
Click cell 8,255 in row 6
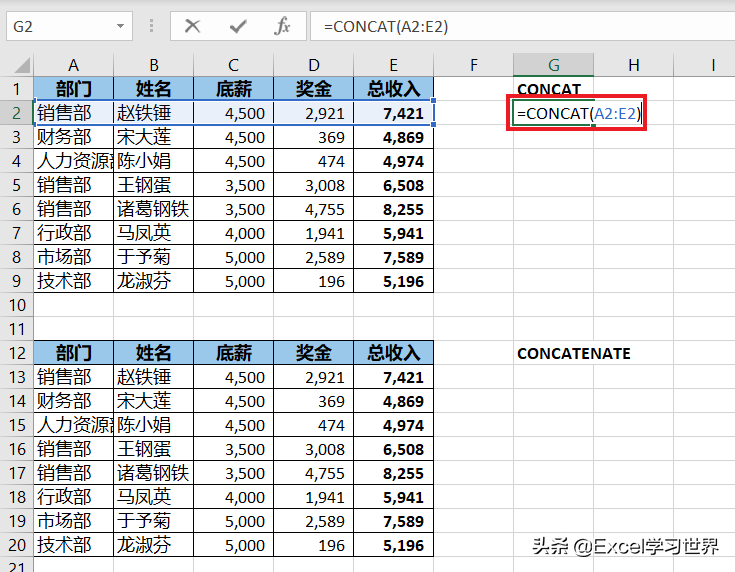click(394, 209)
